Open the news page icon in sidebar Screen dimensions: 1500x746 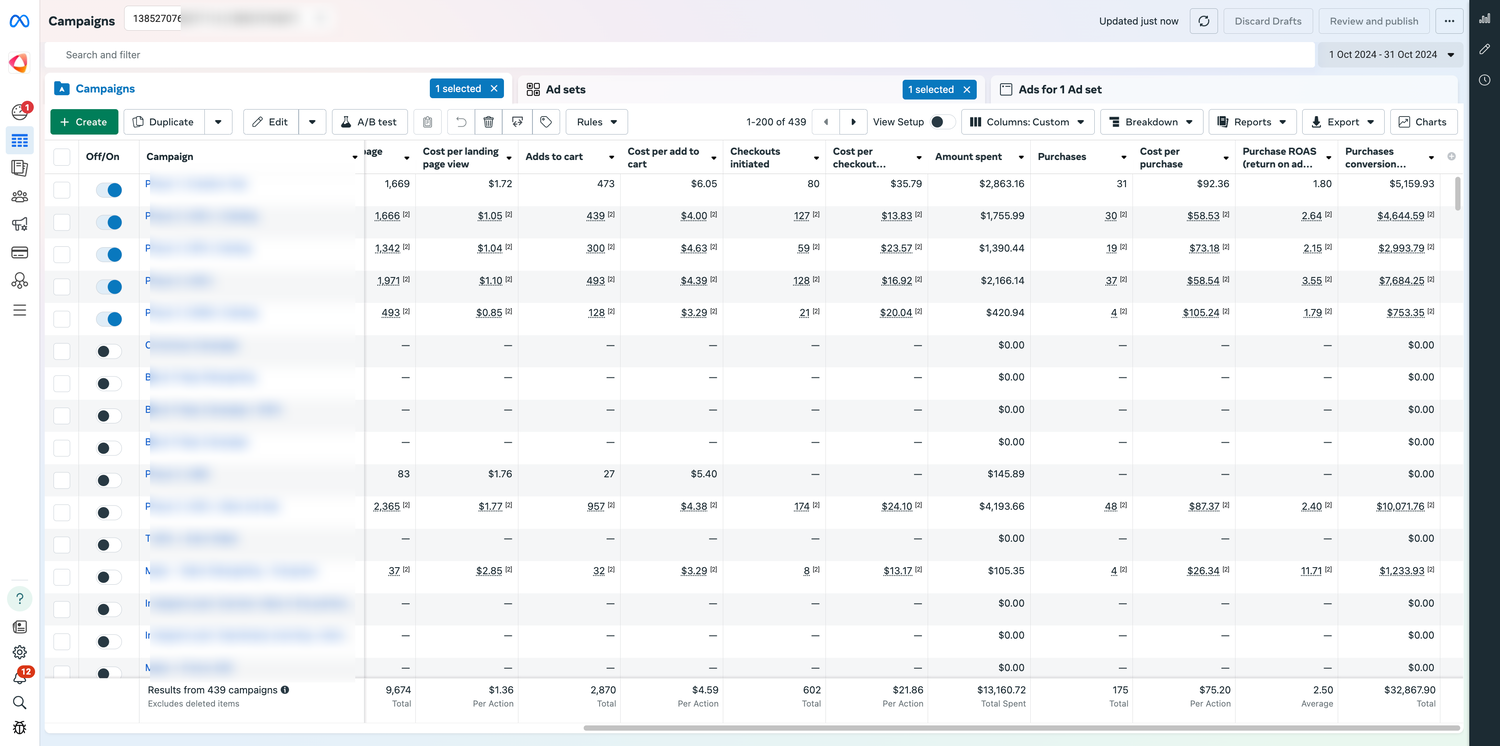[19, 627]
